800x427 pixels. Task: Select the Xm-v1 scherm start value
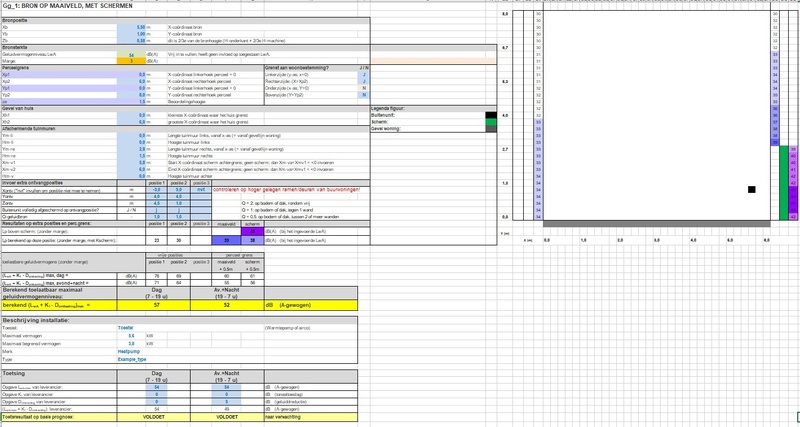132,162
